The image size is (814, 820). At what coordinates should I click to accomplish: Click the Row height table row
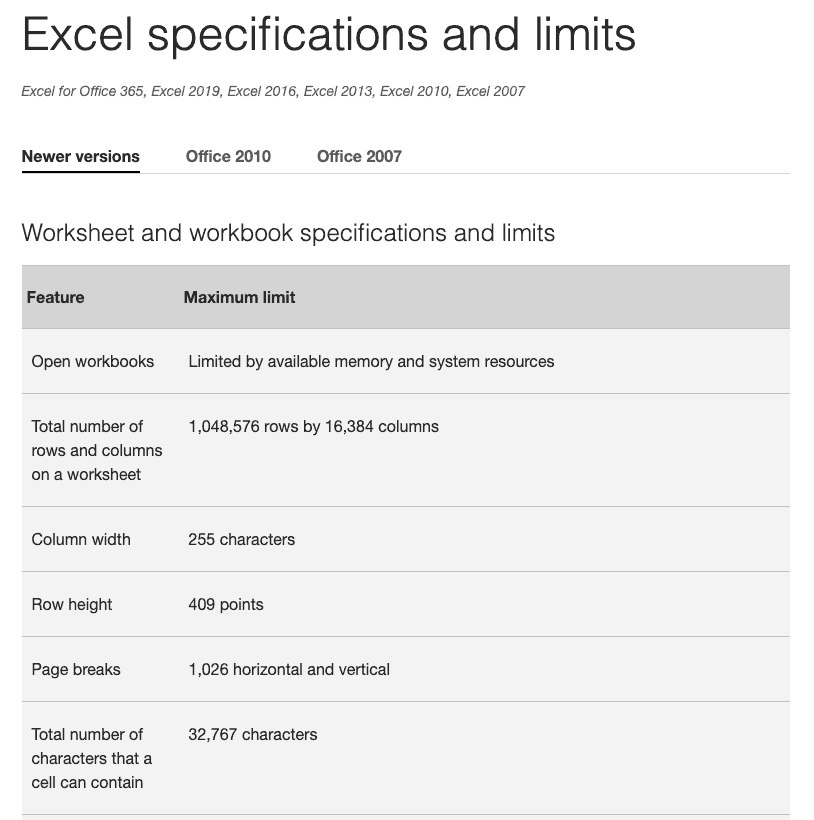click(70, 604)
